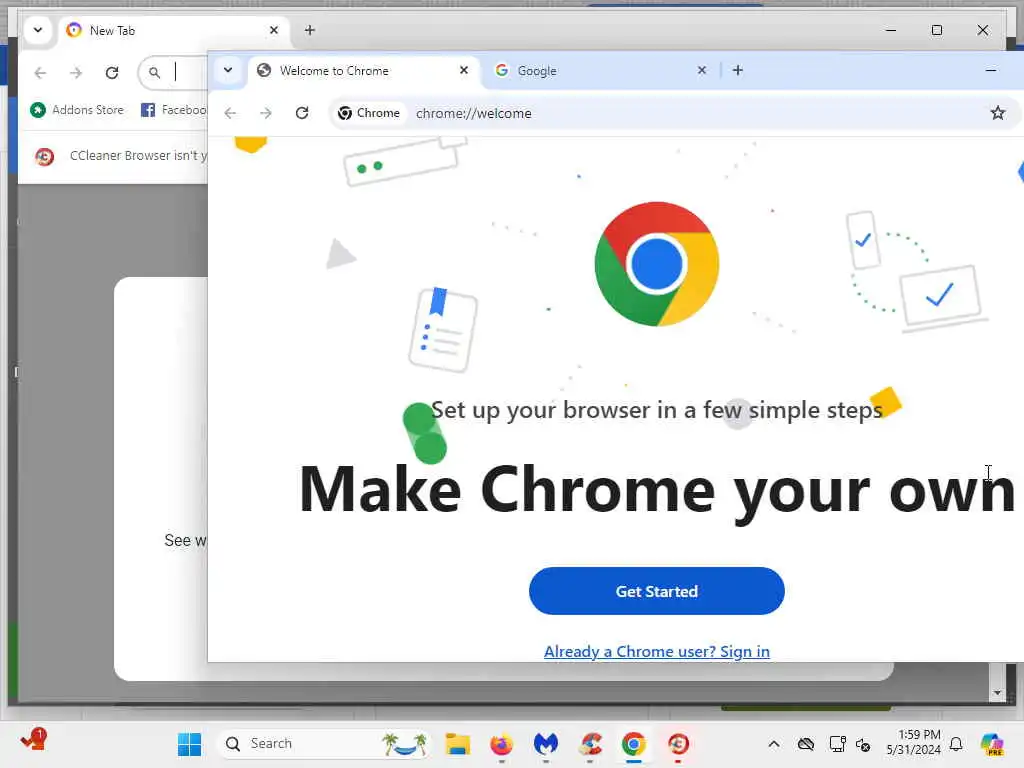Image resolution: width=1024 pixels, height=768 pixels.
Task: Open Facebook bookmark in CCleaner Browser
Action: pyautogui.click(x=174, y=110)
